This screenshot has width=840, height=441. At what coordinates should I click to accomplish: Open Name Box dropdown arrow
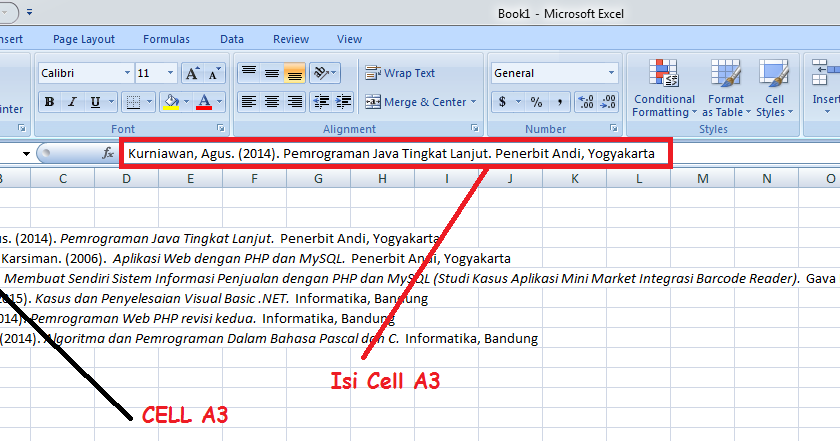(x=26, y=154)
